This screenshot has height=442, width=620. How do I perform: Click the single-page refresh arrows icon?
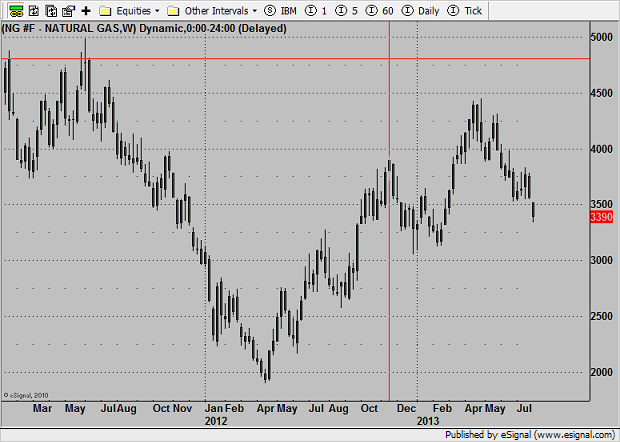coord(34,11)
